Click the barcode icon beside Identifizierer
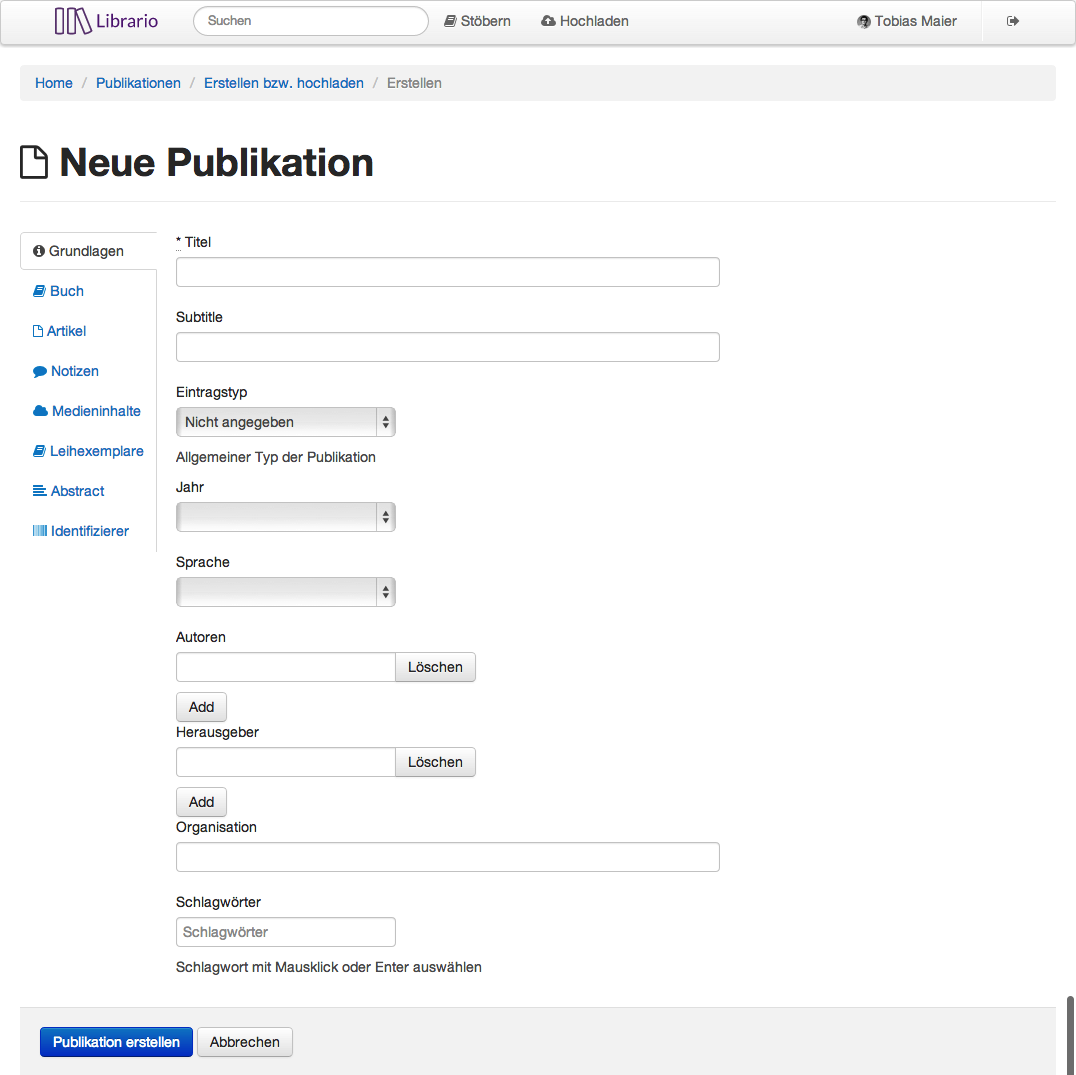The height and width of the screenshot is (1075, 1076). tap(40, 531)
